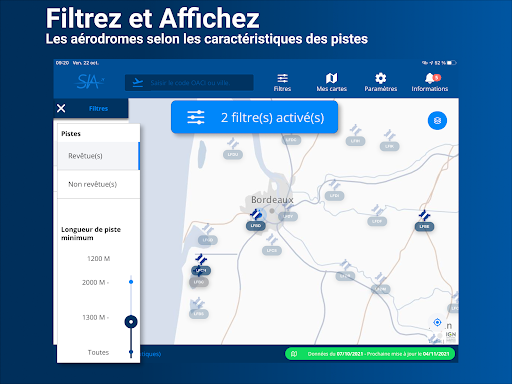Click the IGN attribution logo
The width and height of the screenshot is (512, 384).
[451, 336]
